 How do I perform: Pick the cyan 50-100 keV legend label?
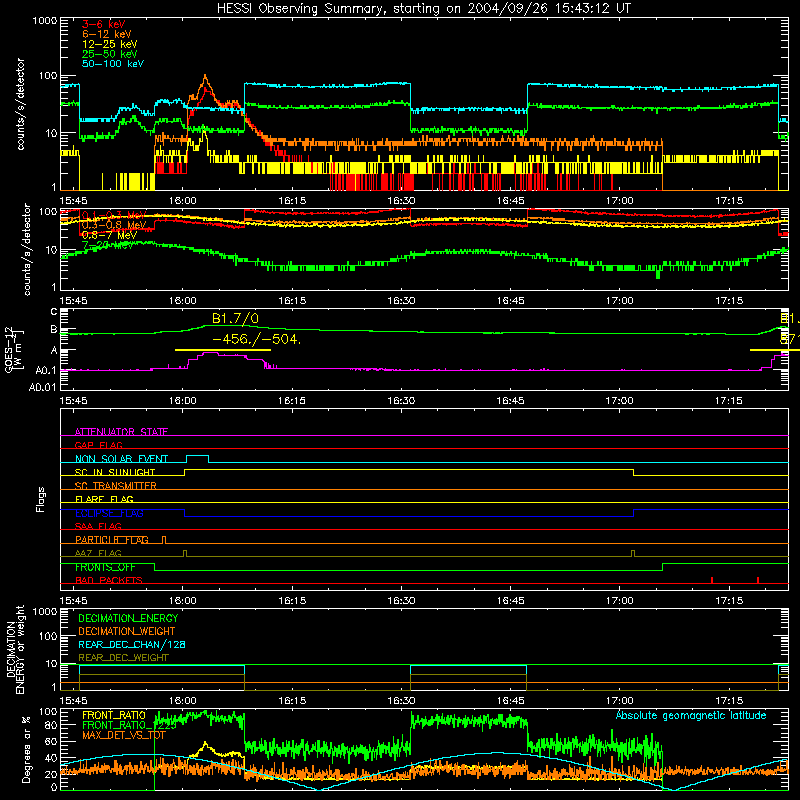[x=113, y=64]
